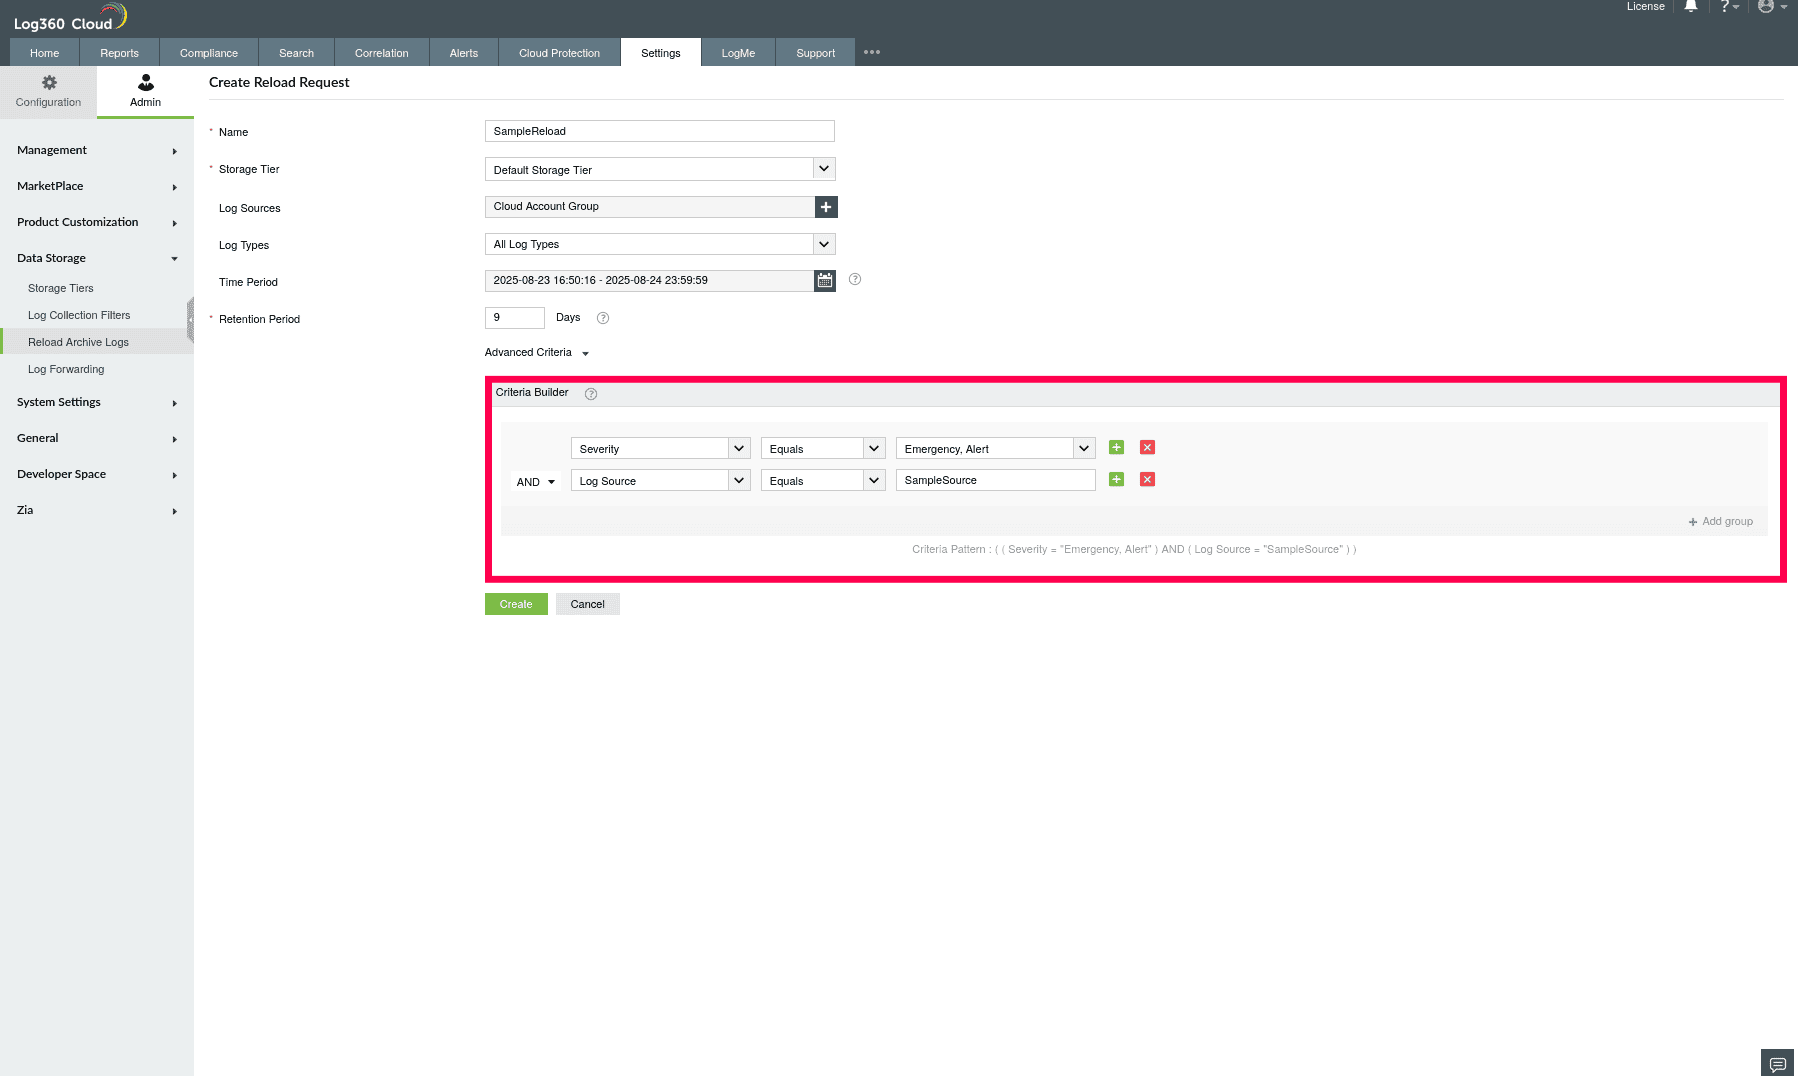
Task: Open the Time Period calendar picker
Action: (825, 281)
